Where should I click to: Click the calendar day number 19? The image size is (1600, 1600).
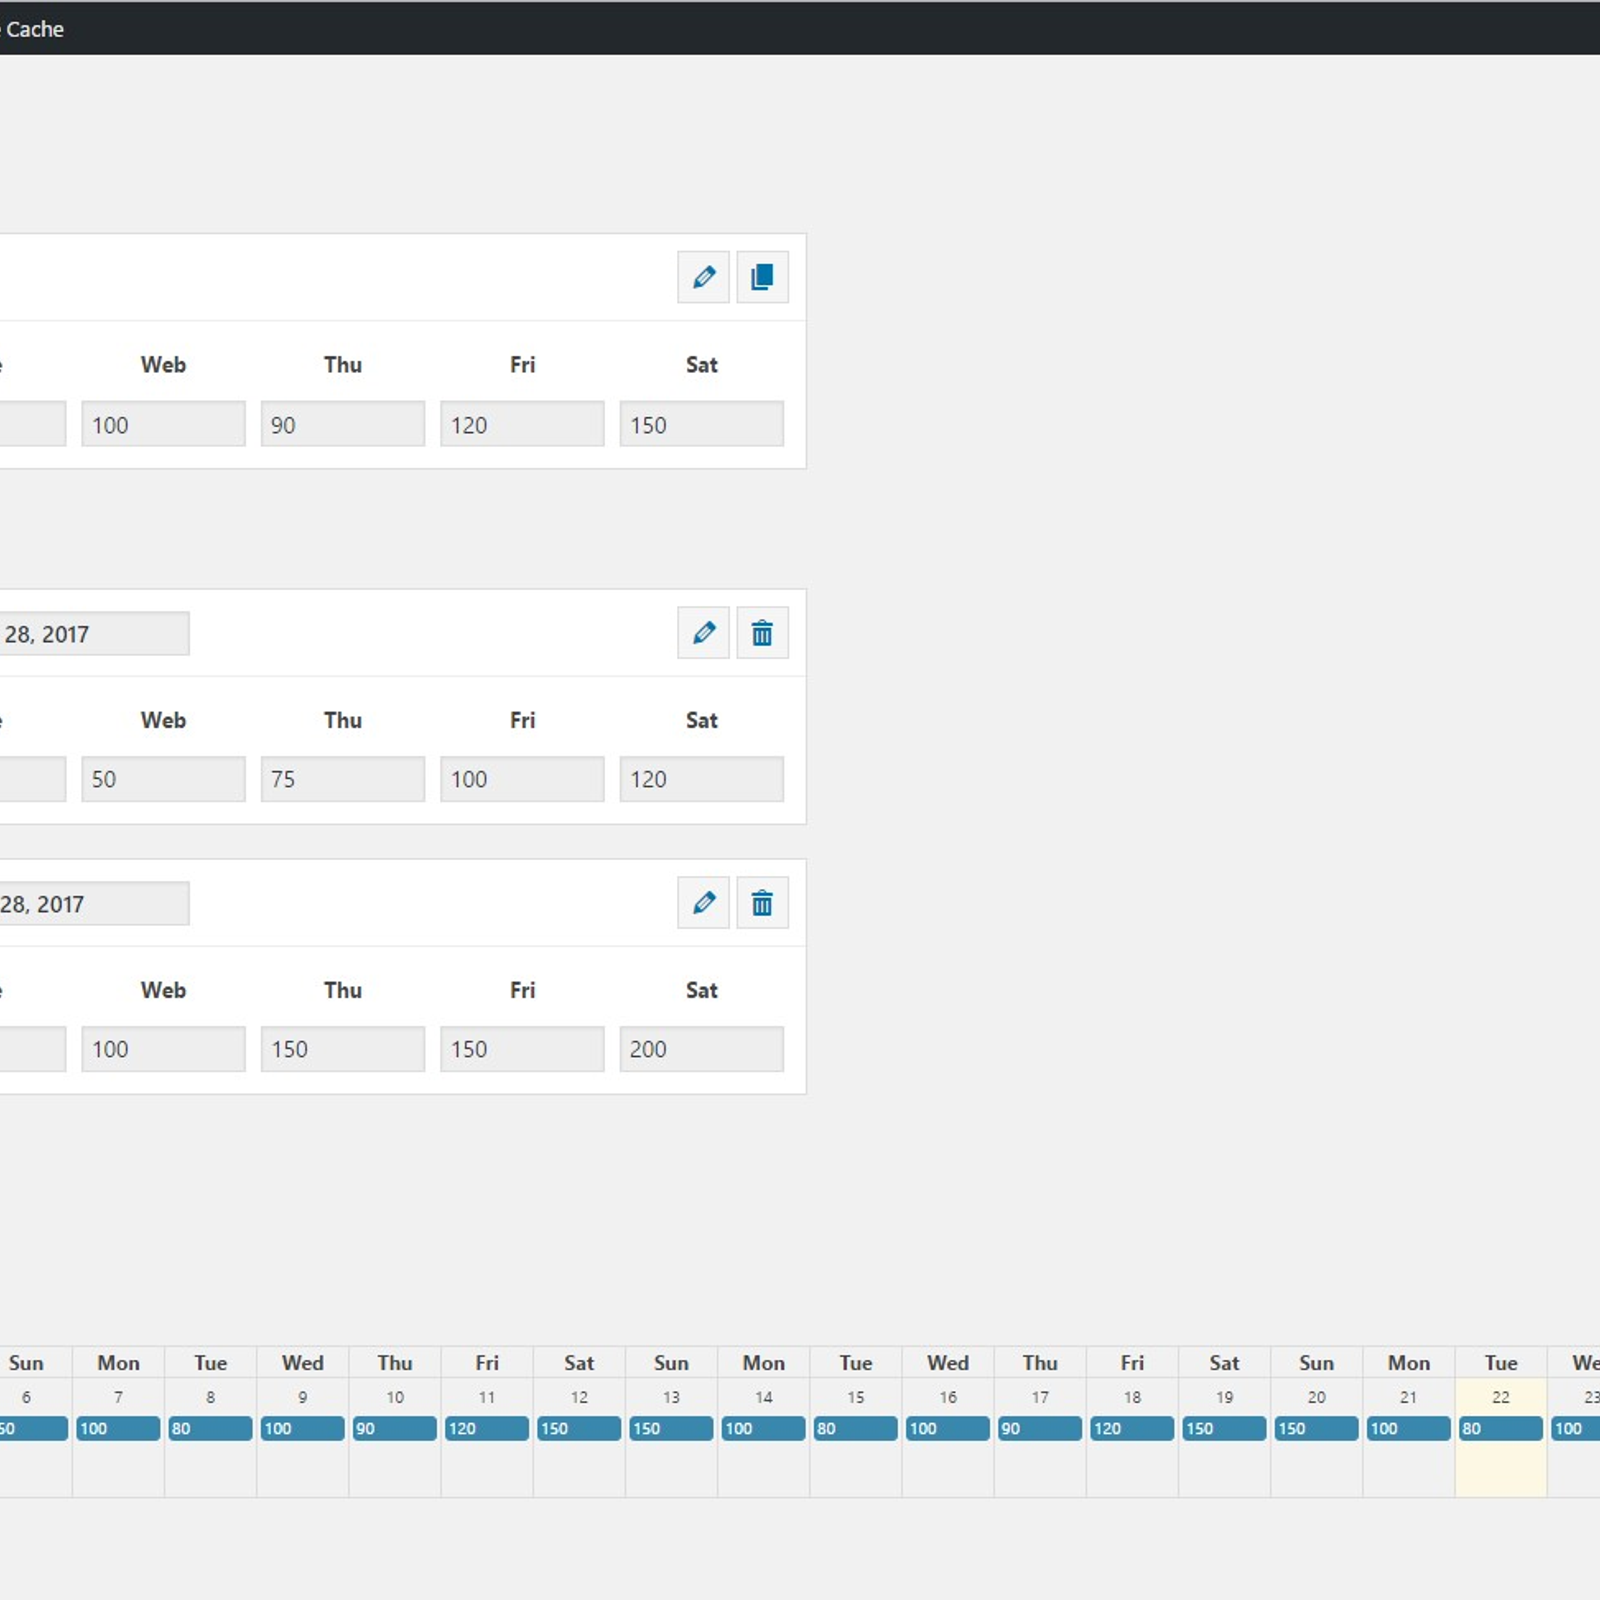point(1224,1397)
